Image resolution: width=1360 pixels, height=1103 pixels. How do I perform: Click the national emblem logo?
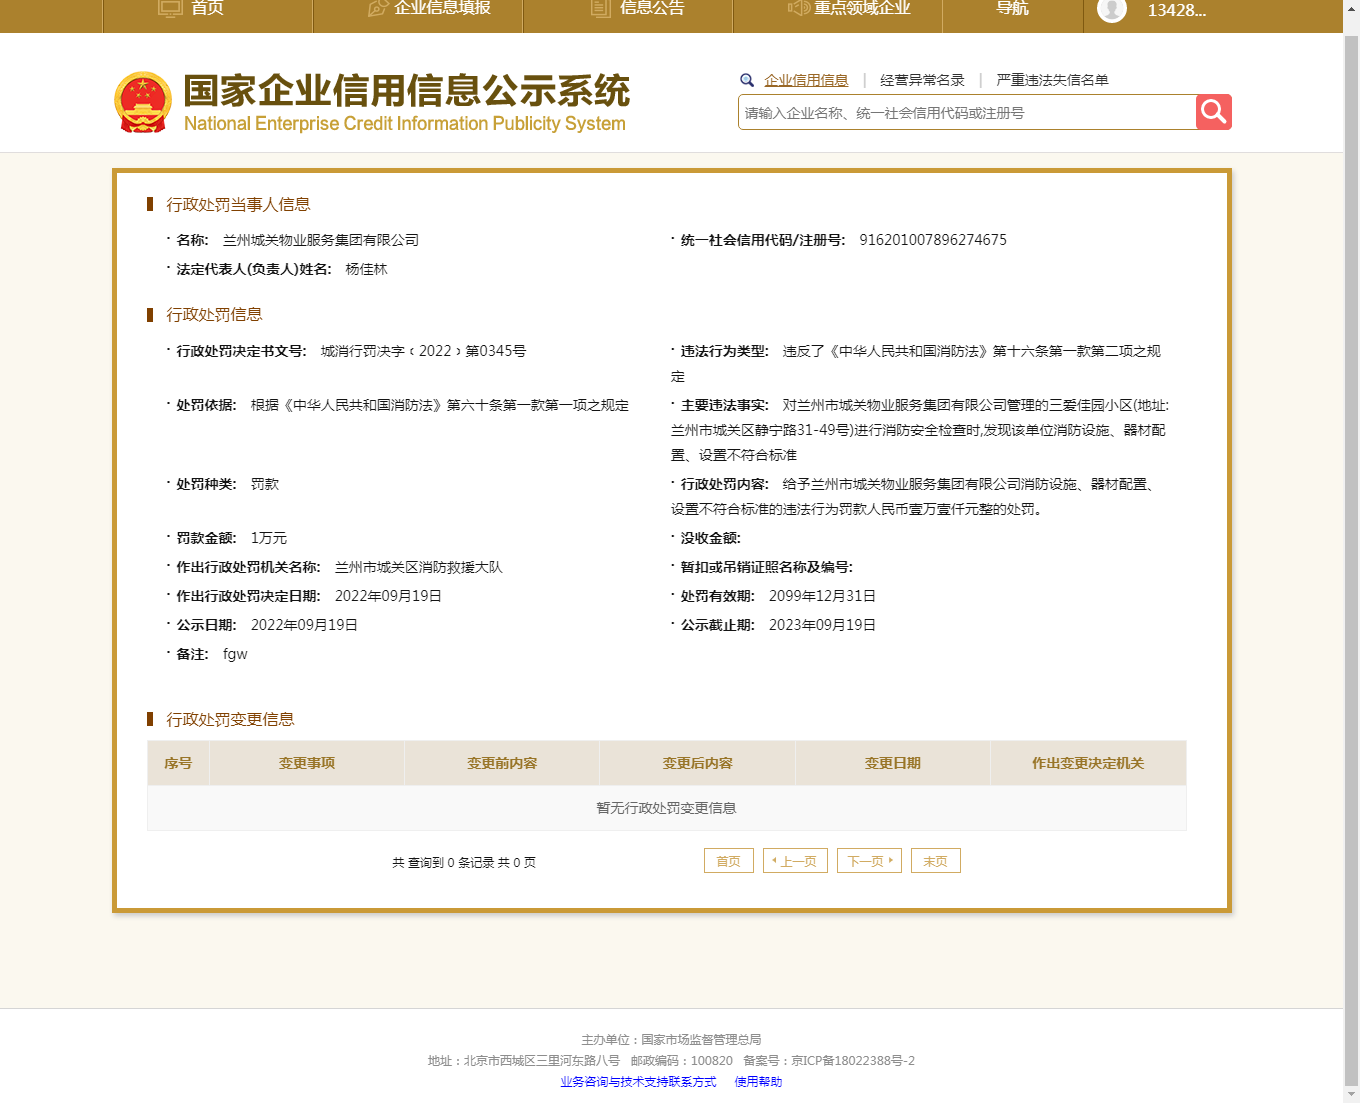pyautogui.click(x=143, y=102)
